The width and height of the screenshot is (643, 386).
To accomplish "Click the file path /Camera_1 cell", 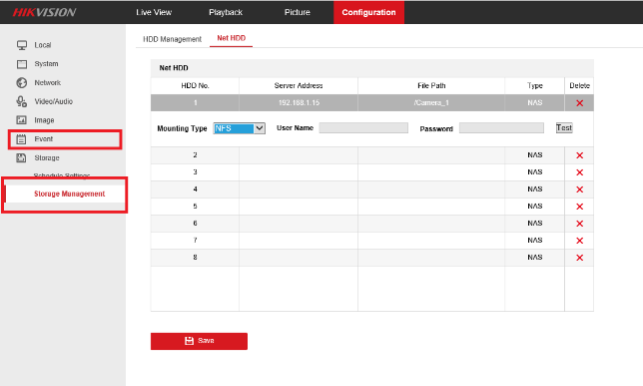I will pos(431,103).
